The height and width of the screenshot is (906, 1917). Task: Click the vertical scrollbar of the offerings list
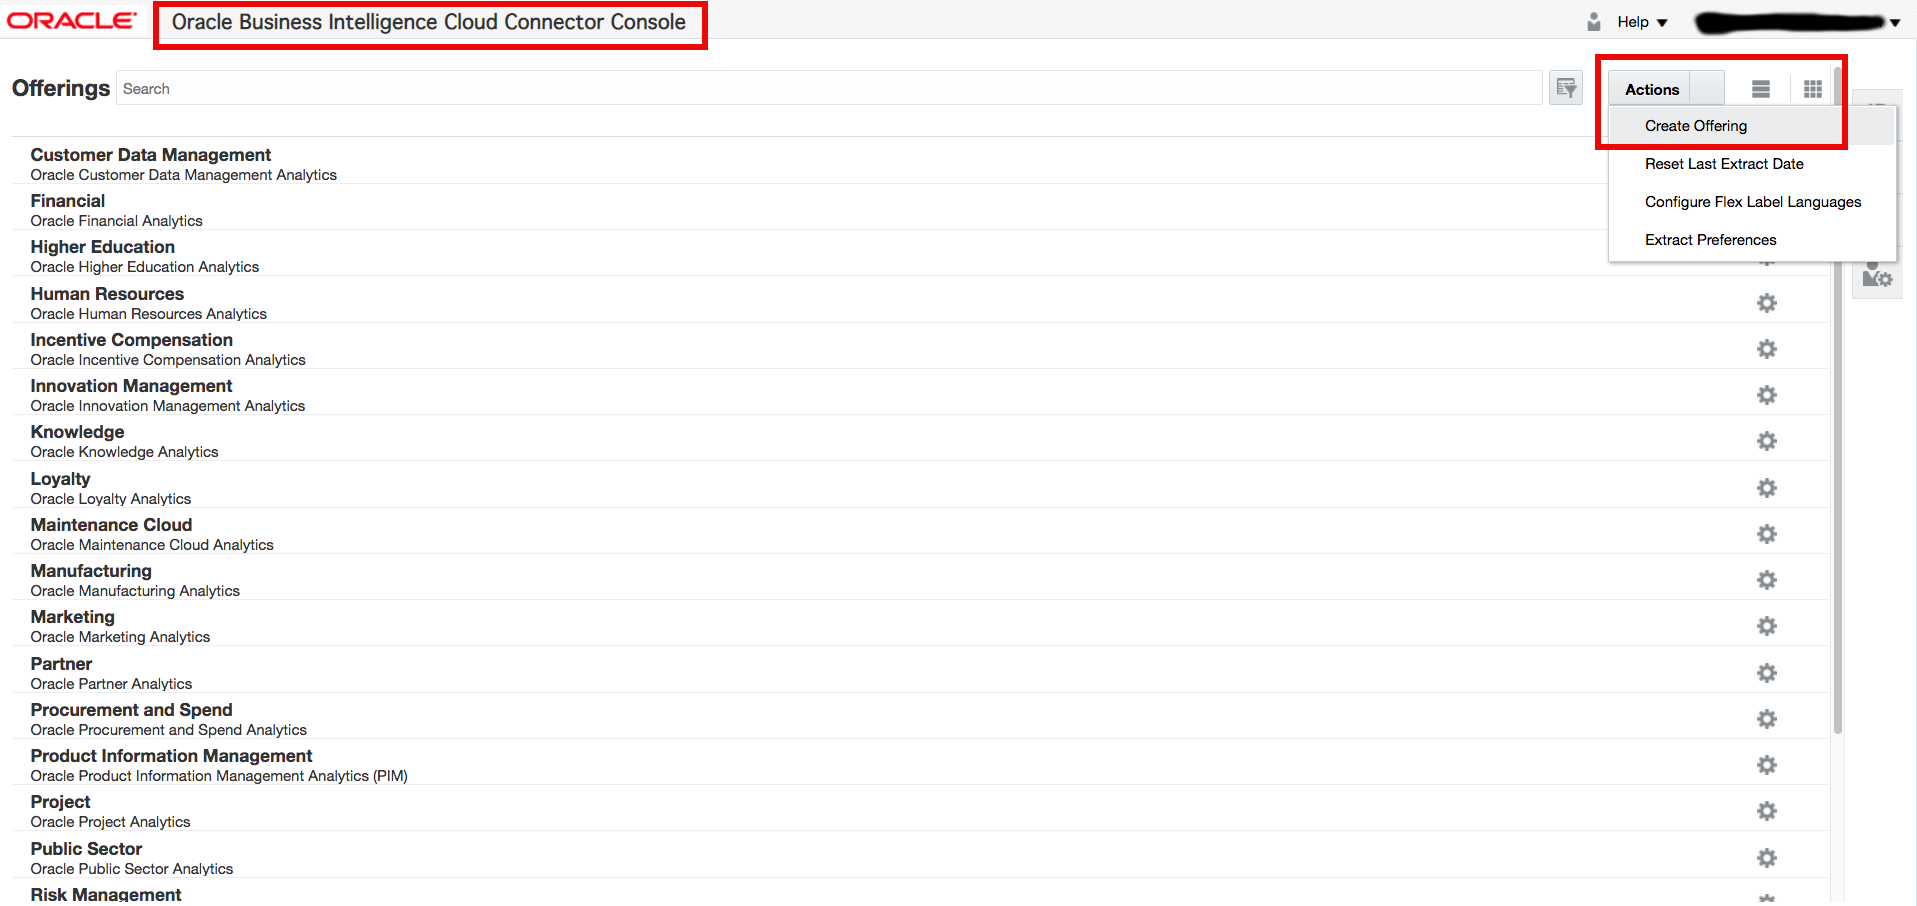pyautogui.click(x=1838, y=400)
